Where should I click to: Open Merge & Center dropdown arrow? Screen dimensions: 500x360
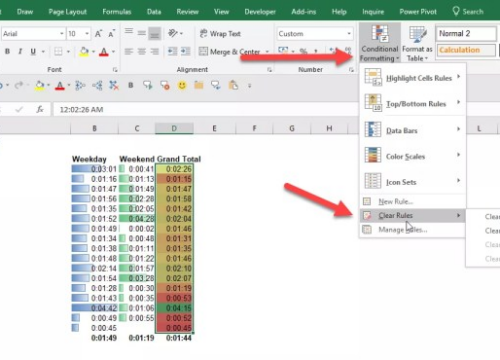click(267, 52)
